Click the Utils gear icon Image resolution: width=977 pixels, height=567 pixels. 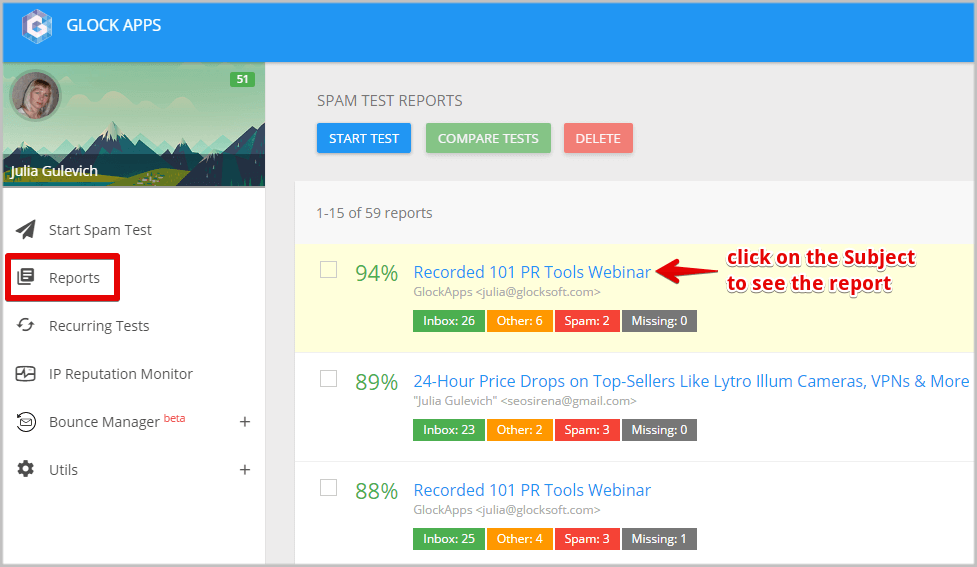point(26,469)
